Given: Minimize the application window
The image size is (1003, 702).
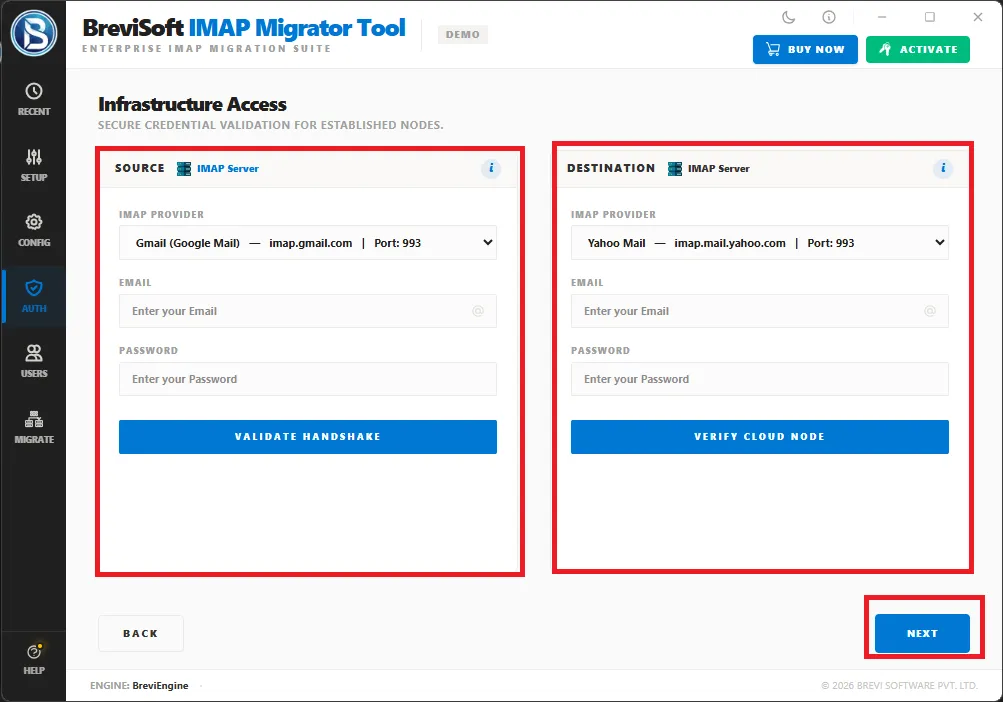Looking at the screenshot, I should click(882, 17).
